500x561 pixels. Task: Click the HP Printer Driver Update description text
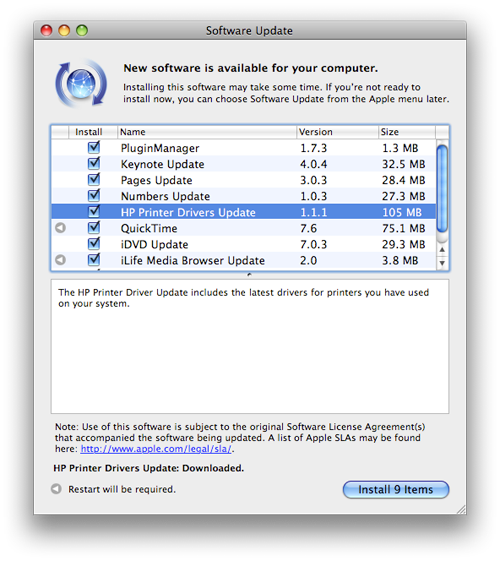[243, 298]
